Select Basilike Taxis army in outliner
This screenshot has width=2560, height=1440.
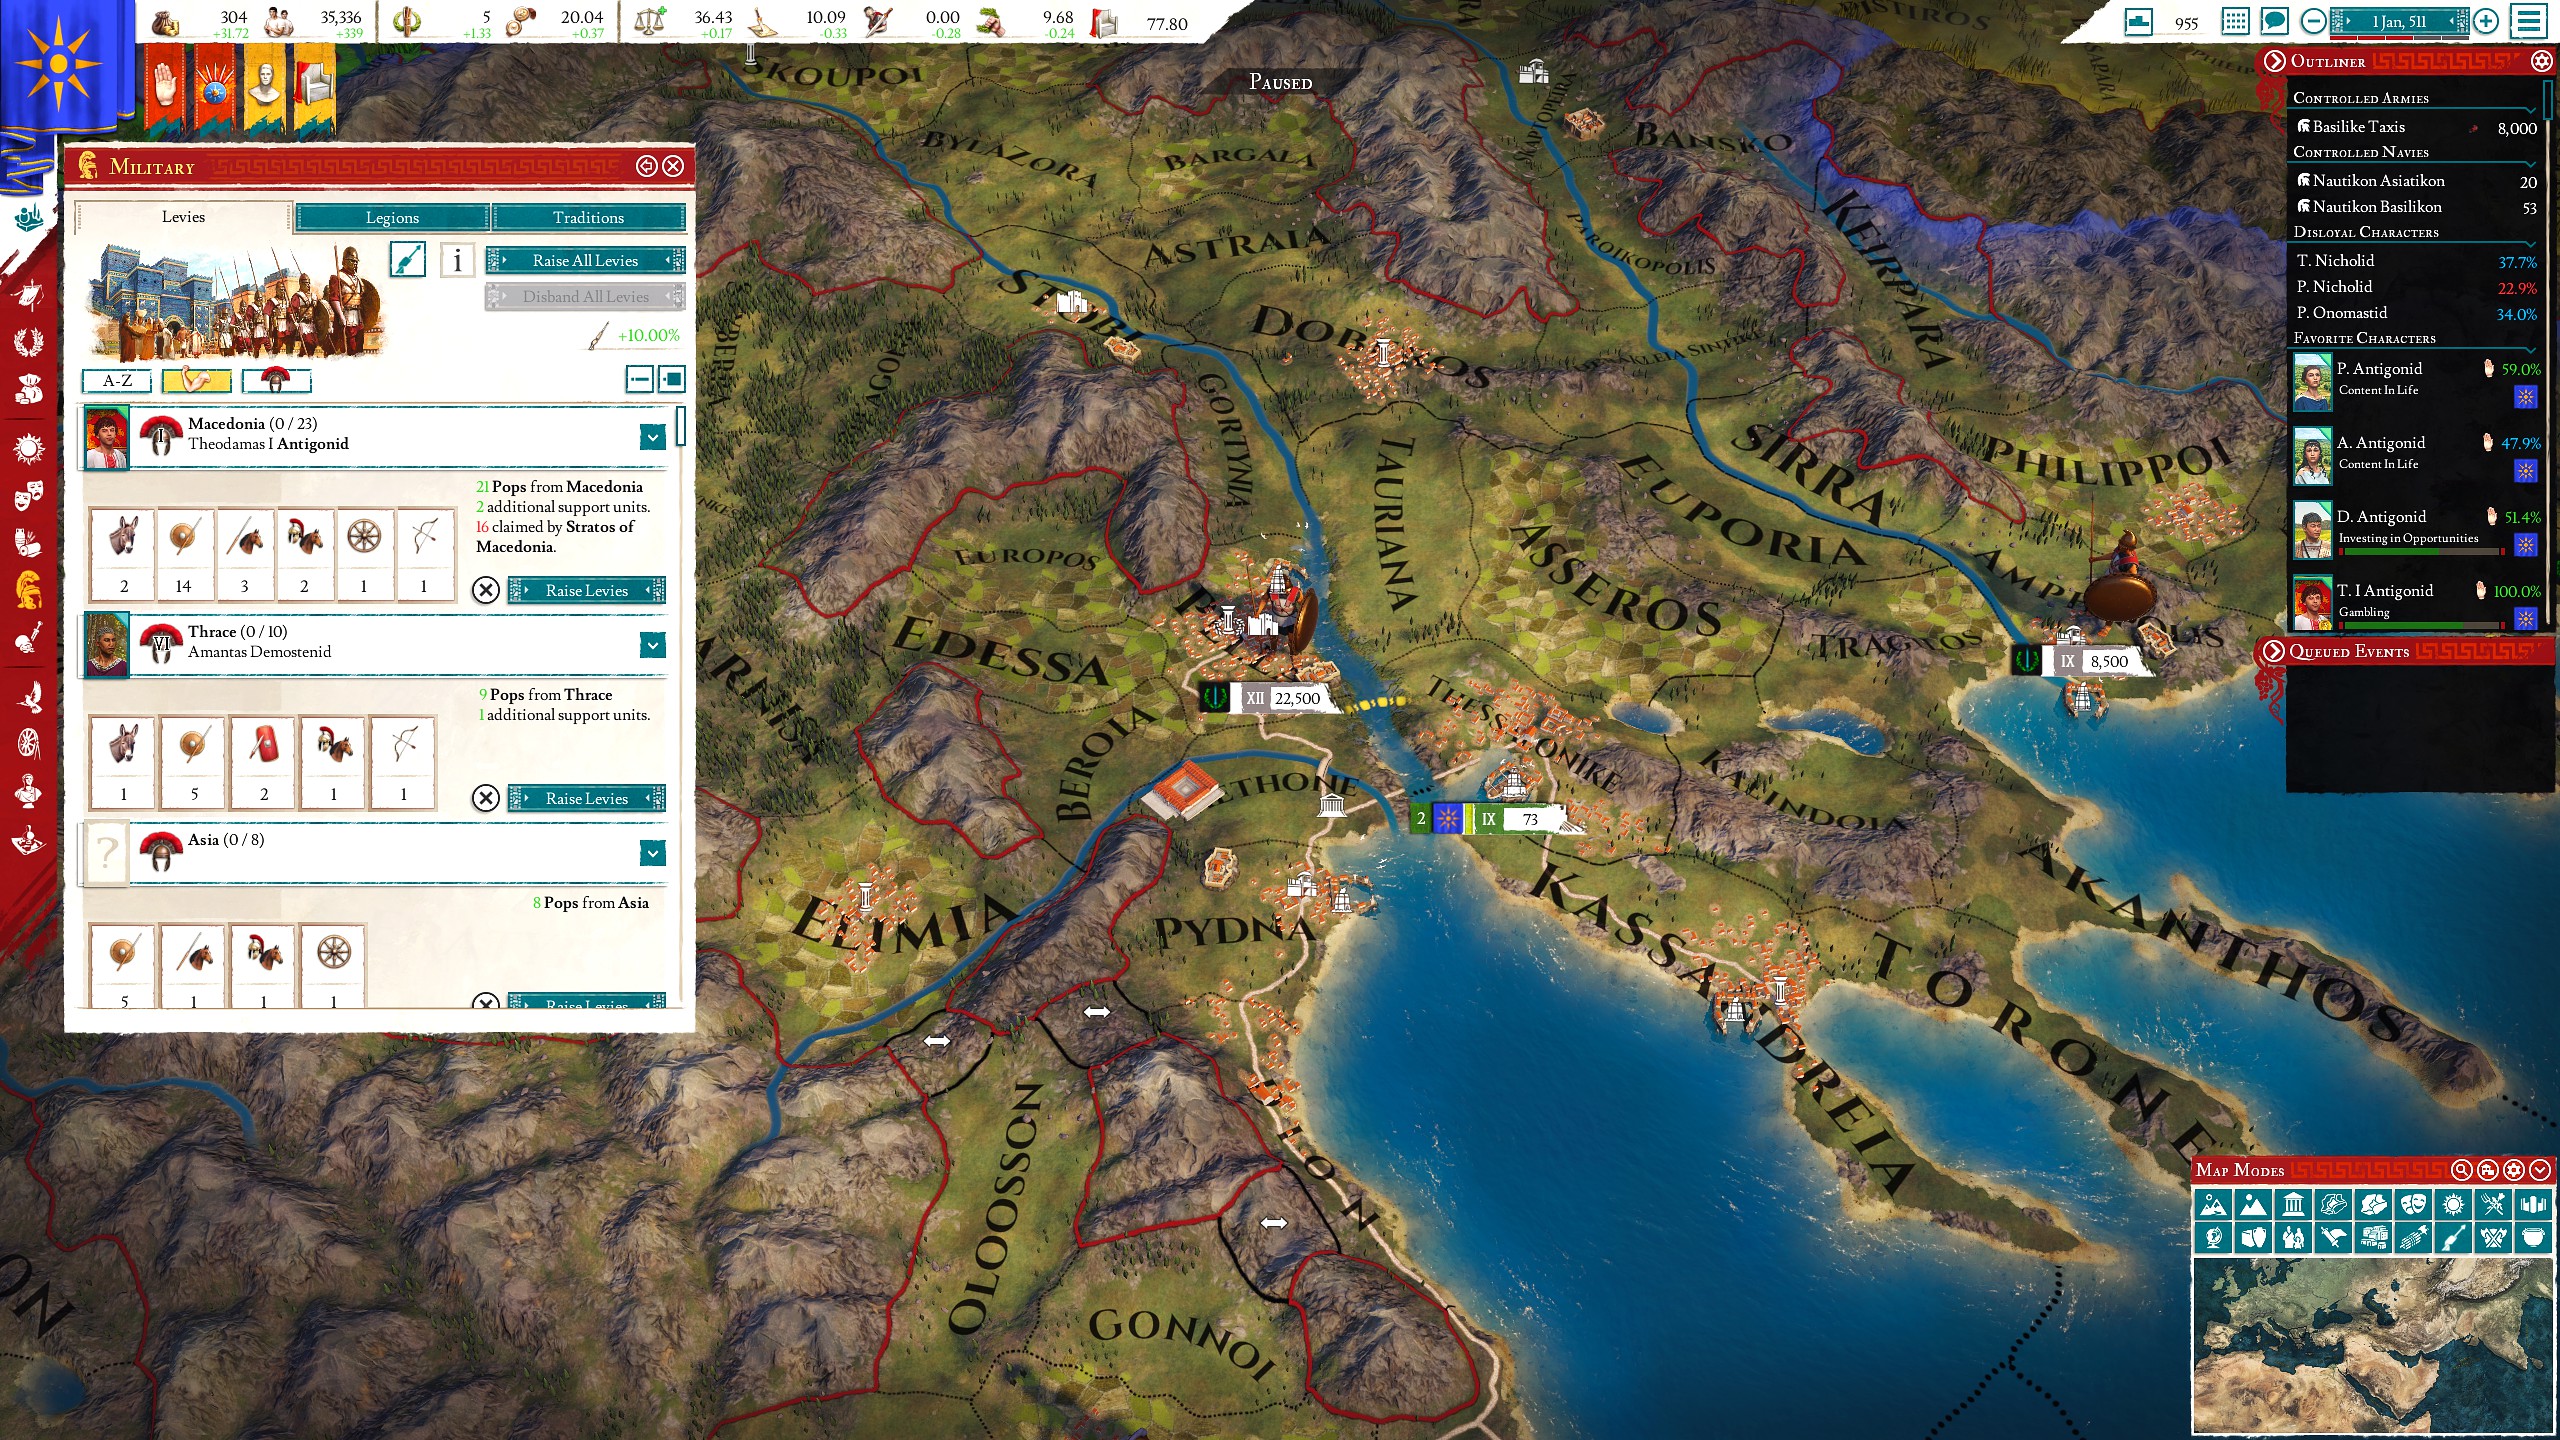tap(2415, 127)
